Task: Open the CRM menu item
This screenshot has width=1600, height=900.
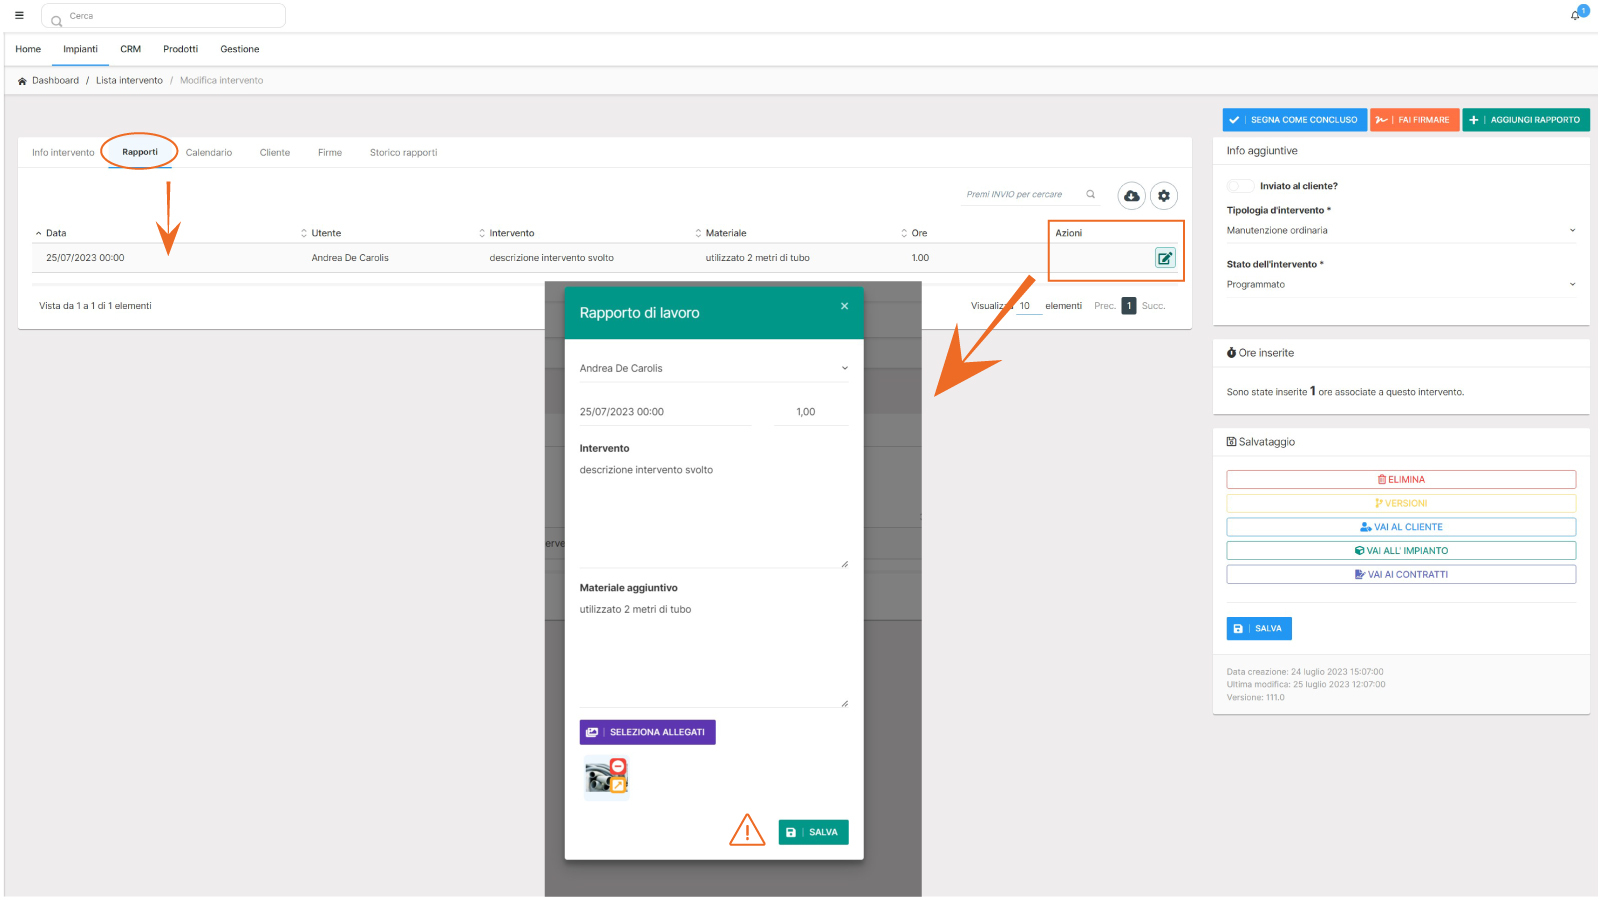Action: 130,49
